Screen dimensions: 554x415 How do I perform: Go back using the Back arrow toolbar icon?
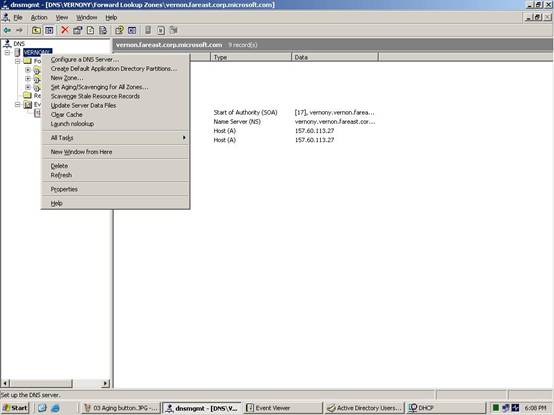[7, 30]
